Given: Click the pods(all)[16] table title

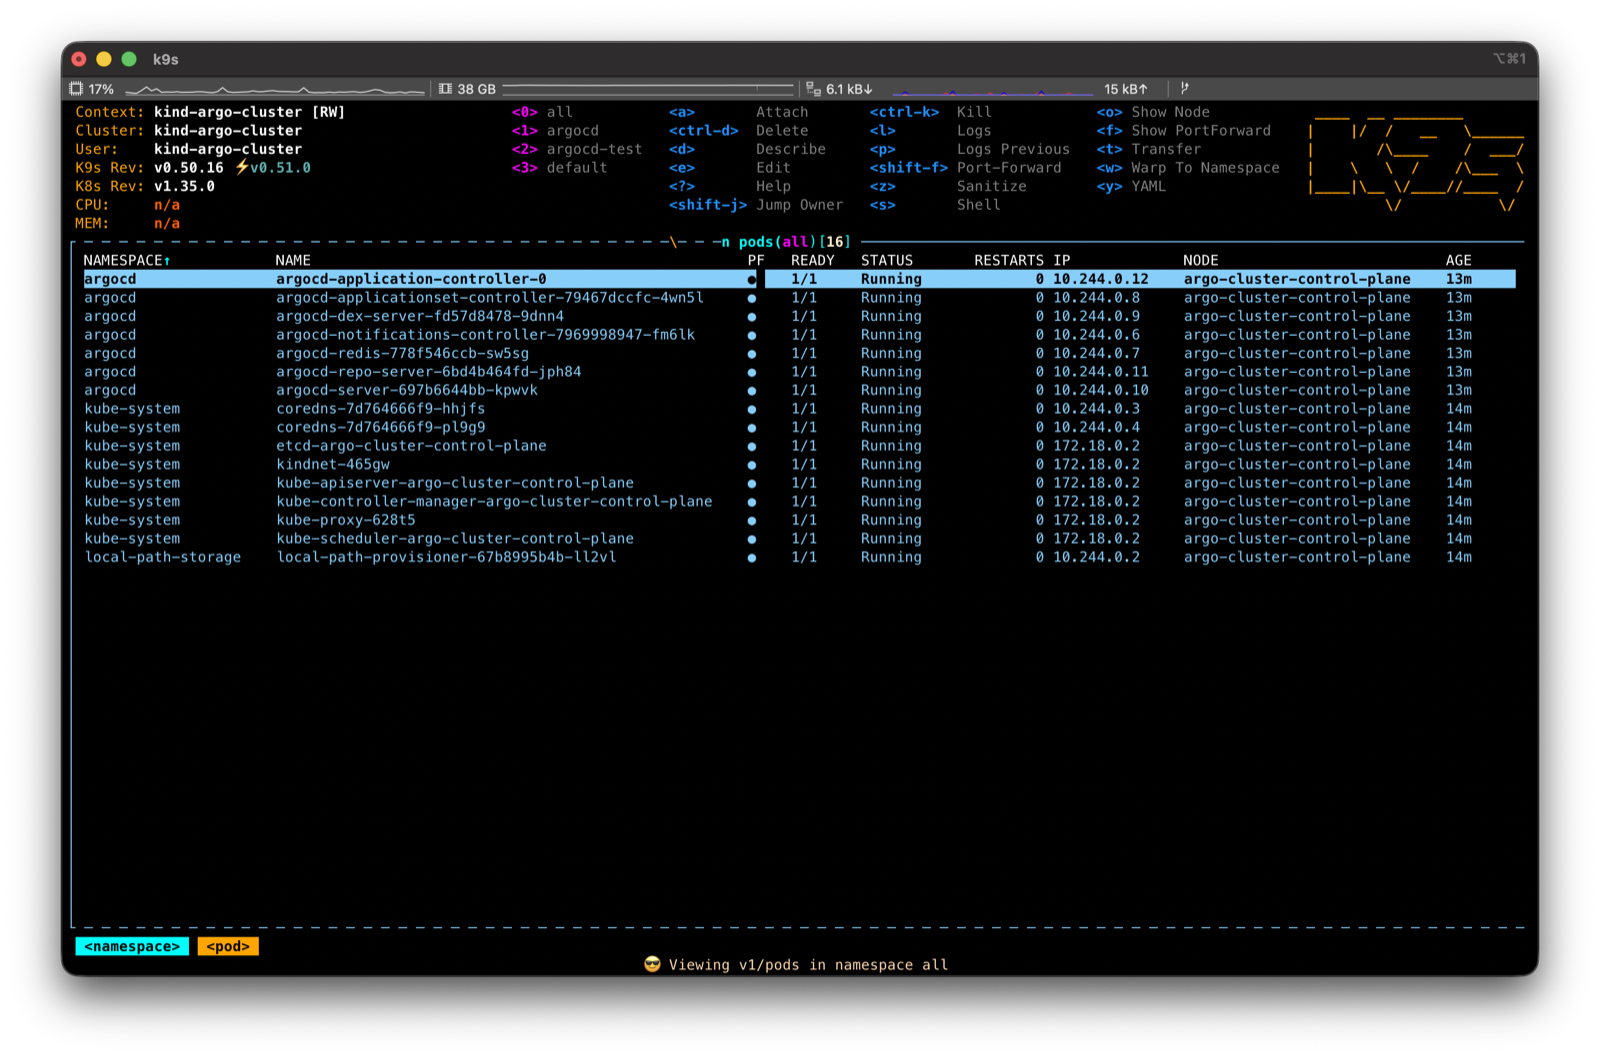Looking at the screenshot, I should [x=794, y=242].
